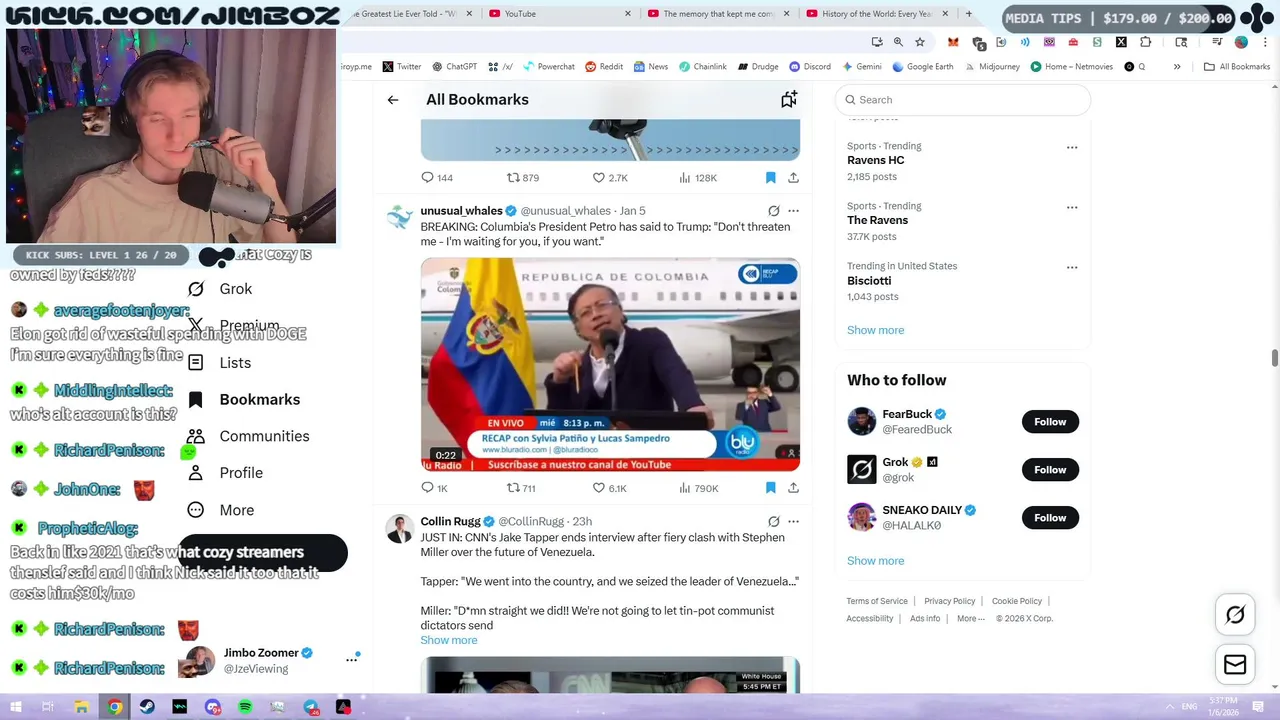Open Spotify from the taskbar
This screenshot has height=720, width=1280.
click(245, 707)
